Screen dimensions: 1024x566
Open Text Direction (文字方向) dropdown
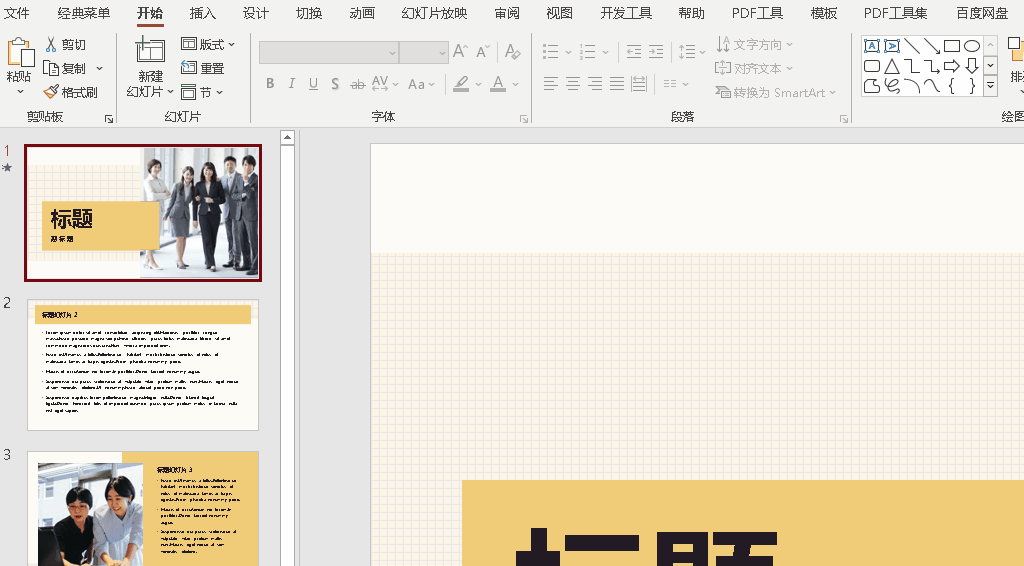pos(754,44)
